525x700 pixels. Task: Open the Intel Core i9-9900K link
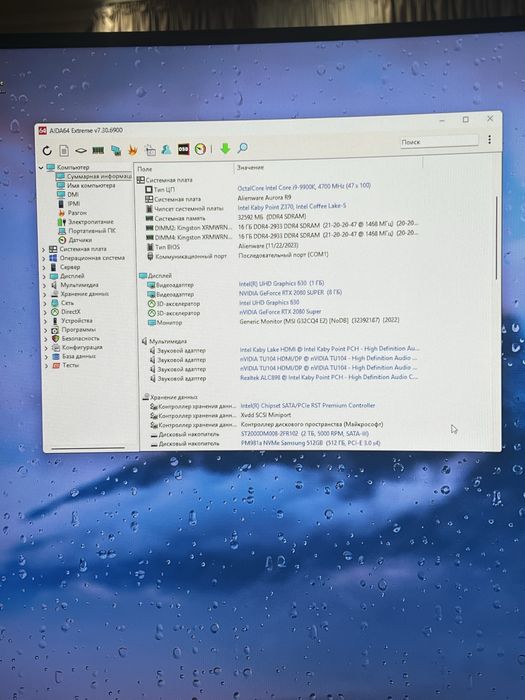point(304,187)
